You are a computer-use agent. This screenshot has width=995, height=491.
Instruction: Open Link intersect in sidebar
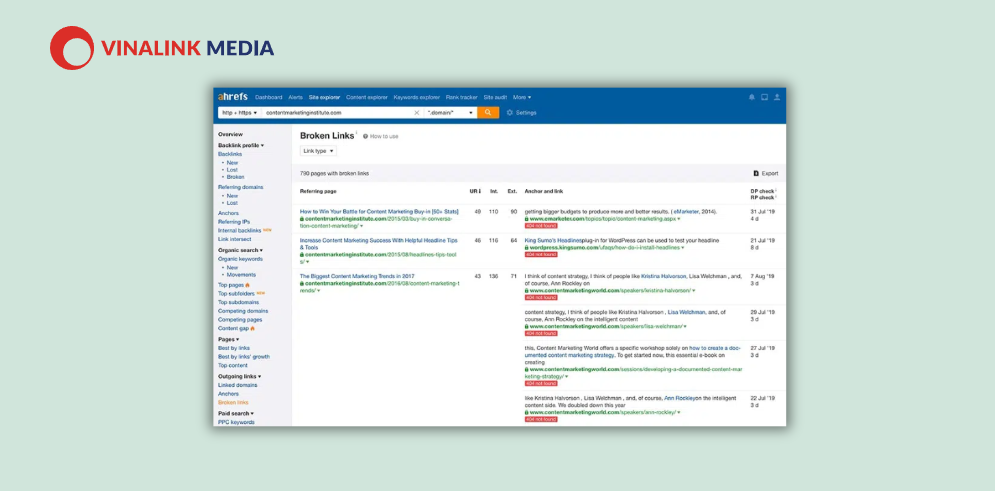pos(234,239)
